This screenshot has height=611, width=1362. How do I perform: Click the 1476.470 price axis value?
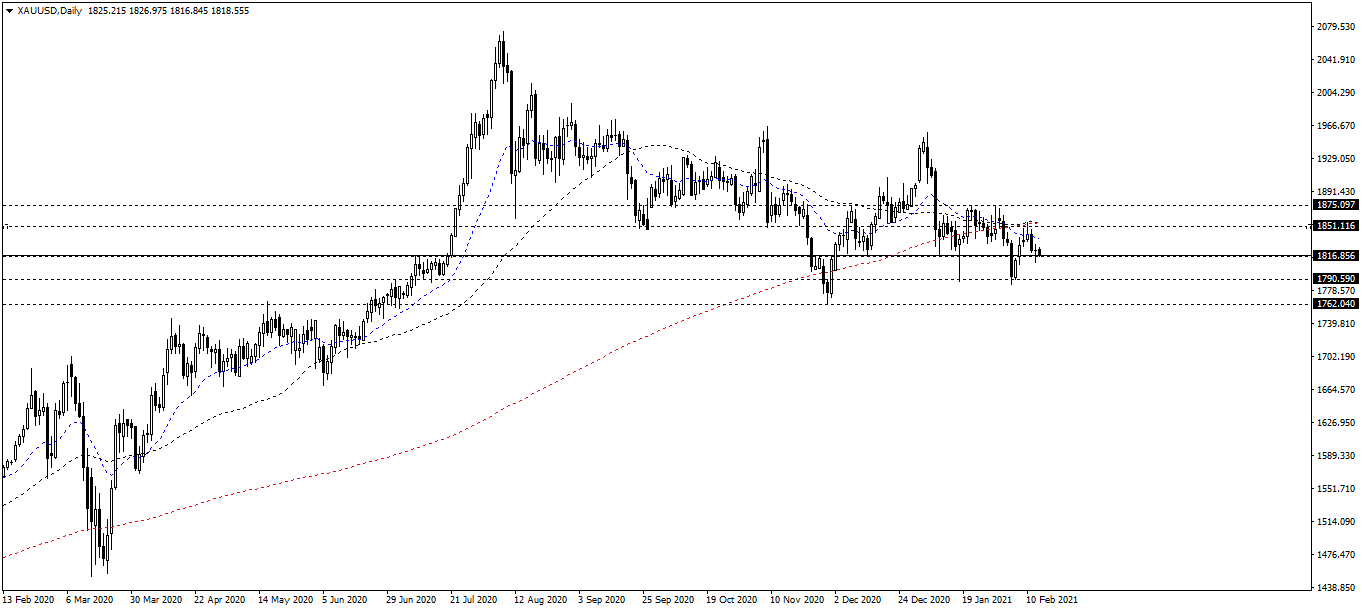(1337, 555)
